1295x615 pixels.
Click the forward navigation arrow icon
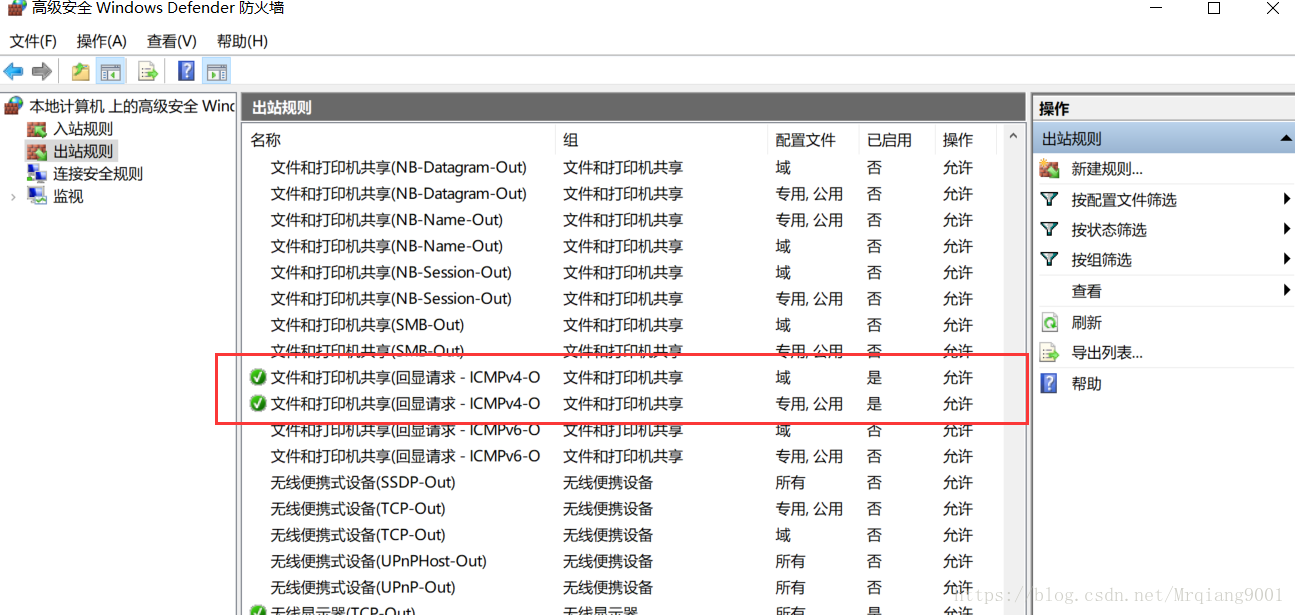[41, 70]
